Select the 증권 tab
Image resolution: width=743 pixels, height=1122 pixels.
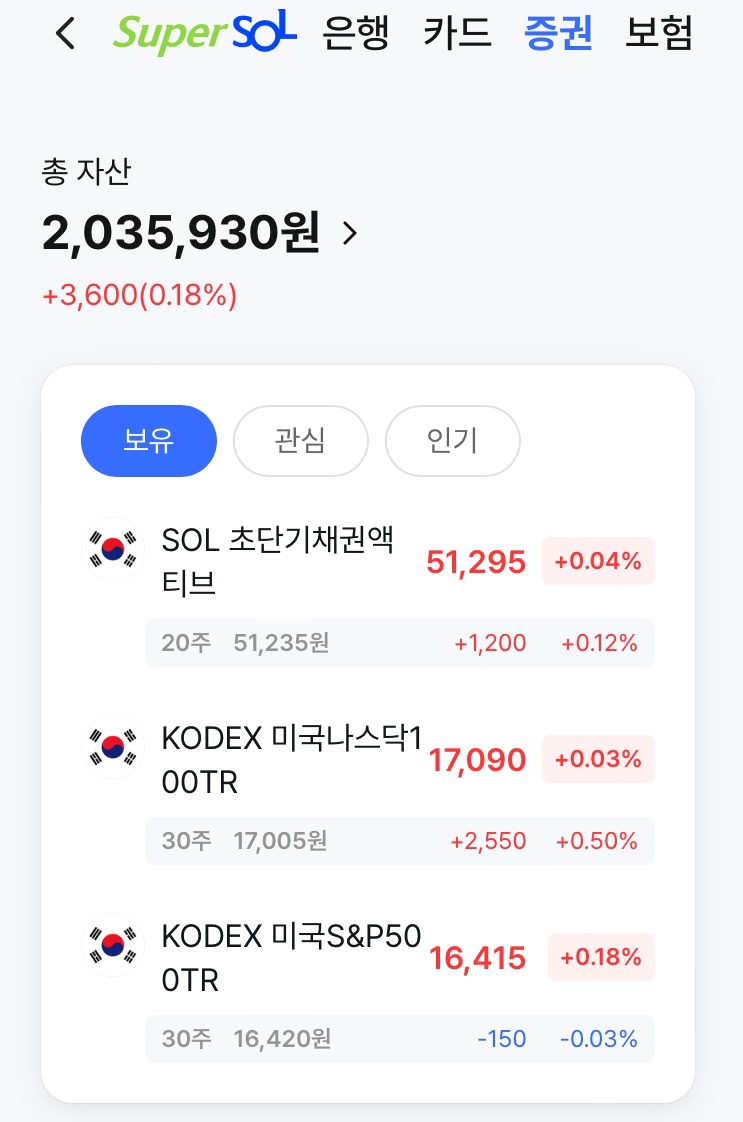click(558, 33)
